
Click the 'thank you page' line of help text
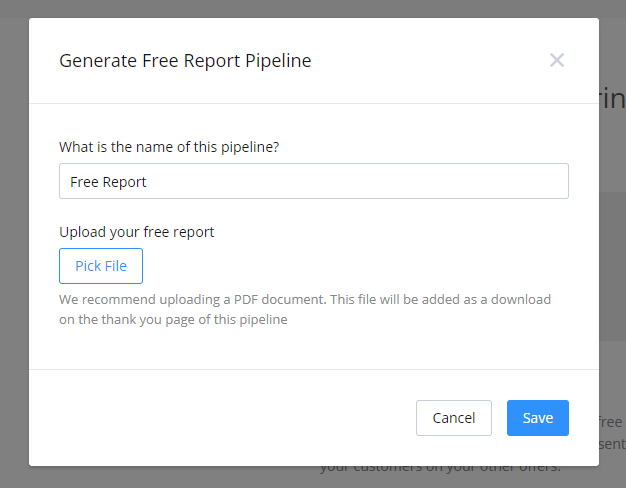pyautogui.click(x=172, y=320)
